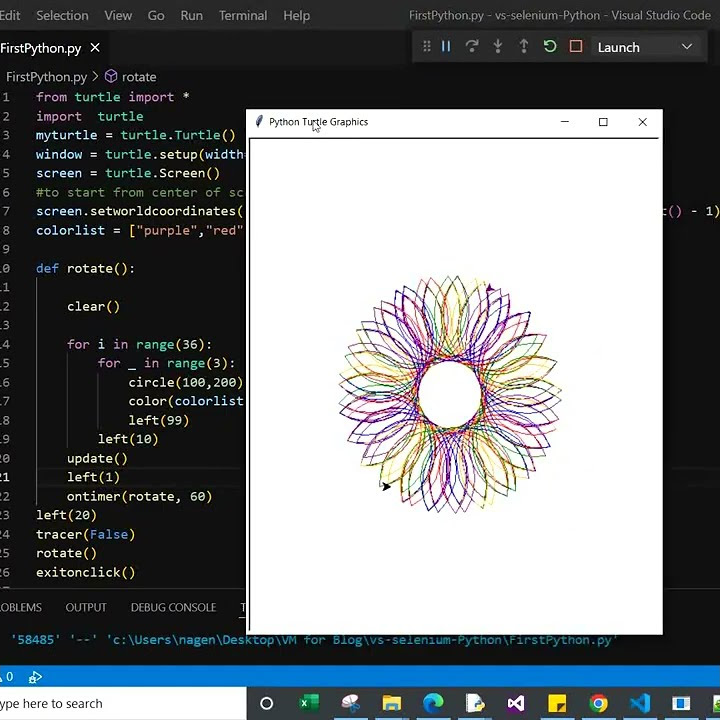Open the Terminal menu

point(243,16)
